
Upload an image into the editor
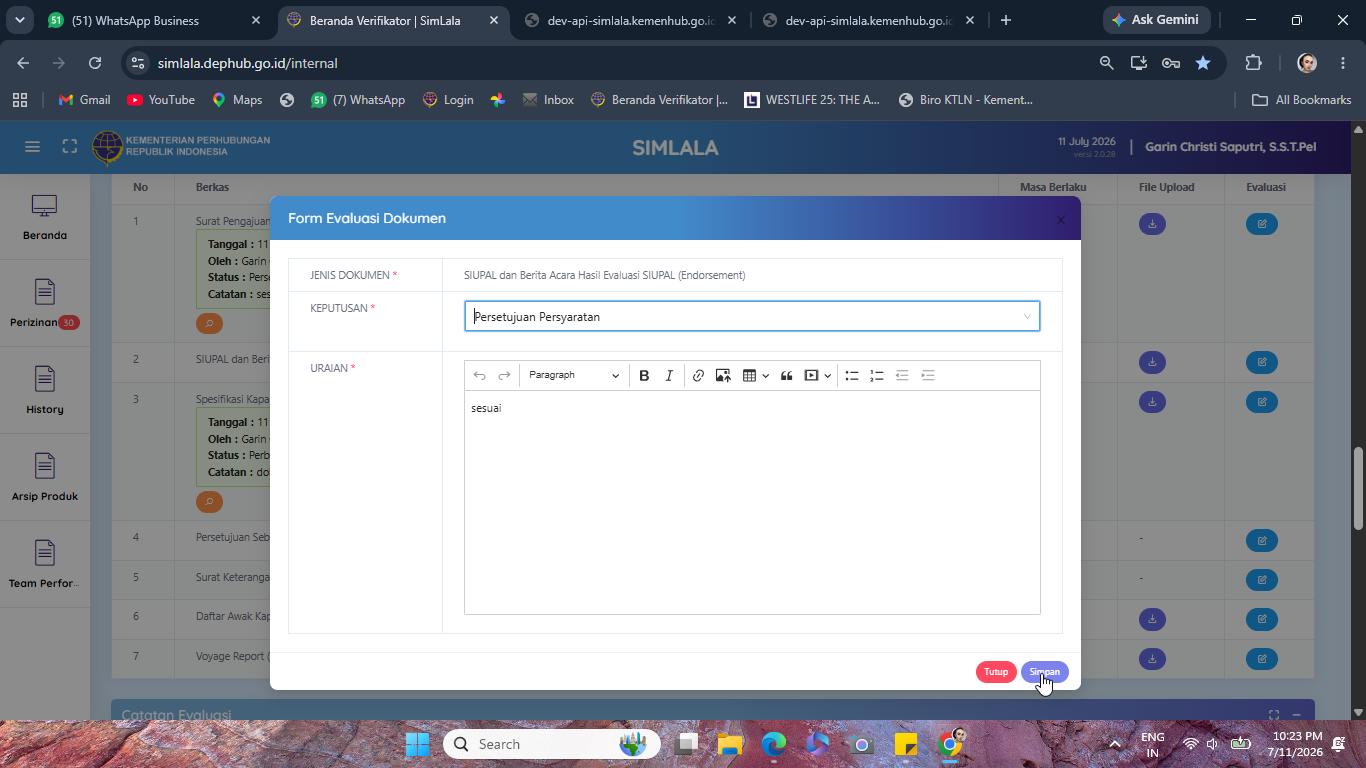point(723,376)
